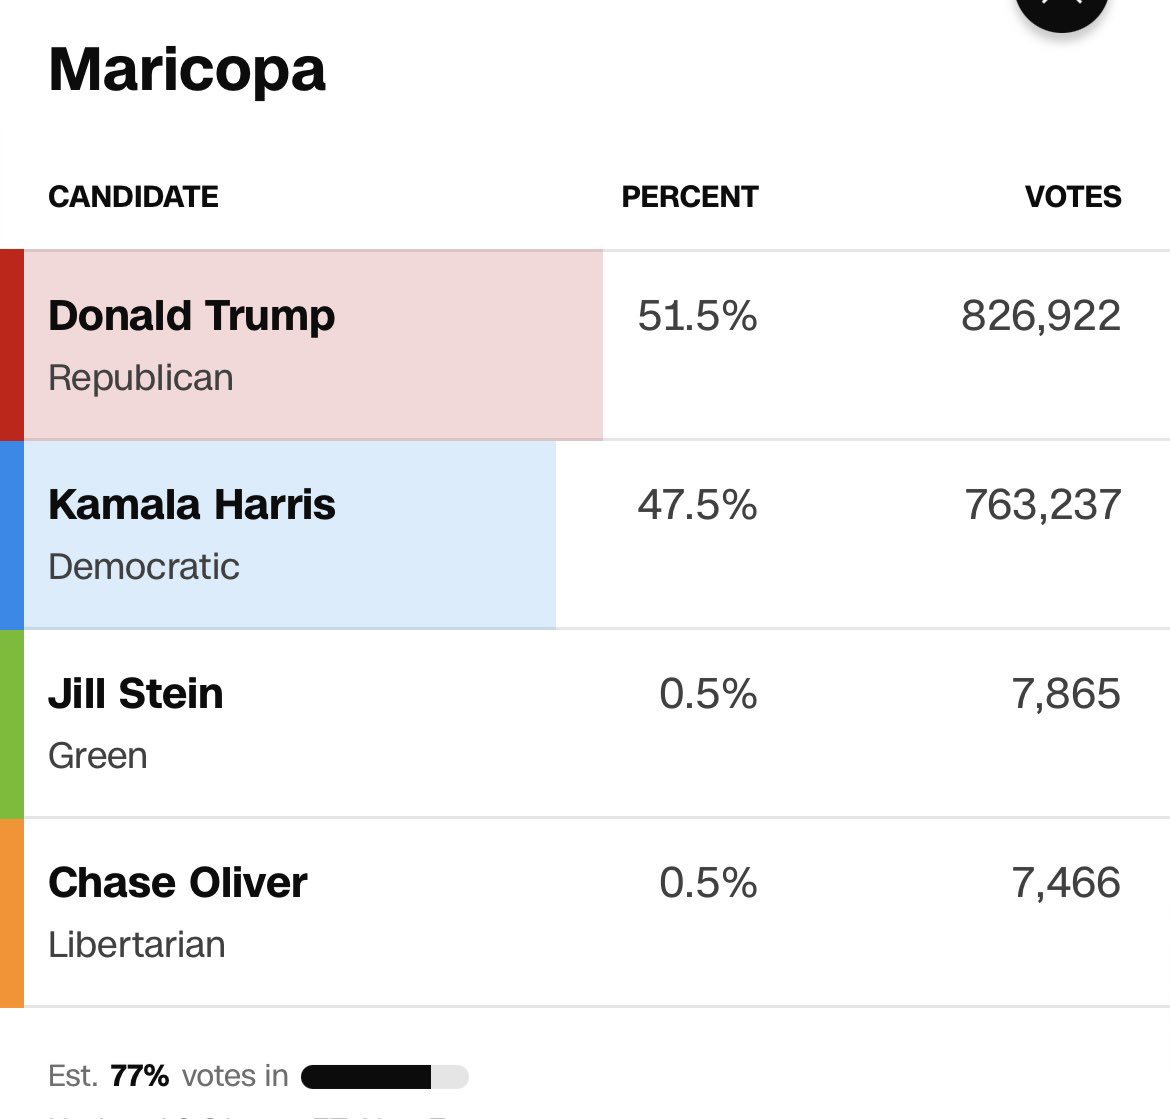Click the Maricopa county heading
Viewport: 1170px width, 1119px height.
pos(187,70)
